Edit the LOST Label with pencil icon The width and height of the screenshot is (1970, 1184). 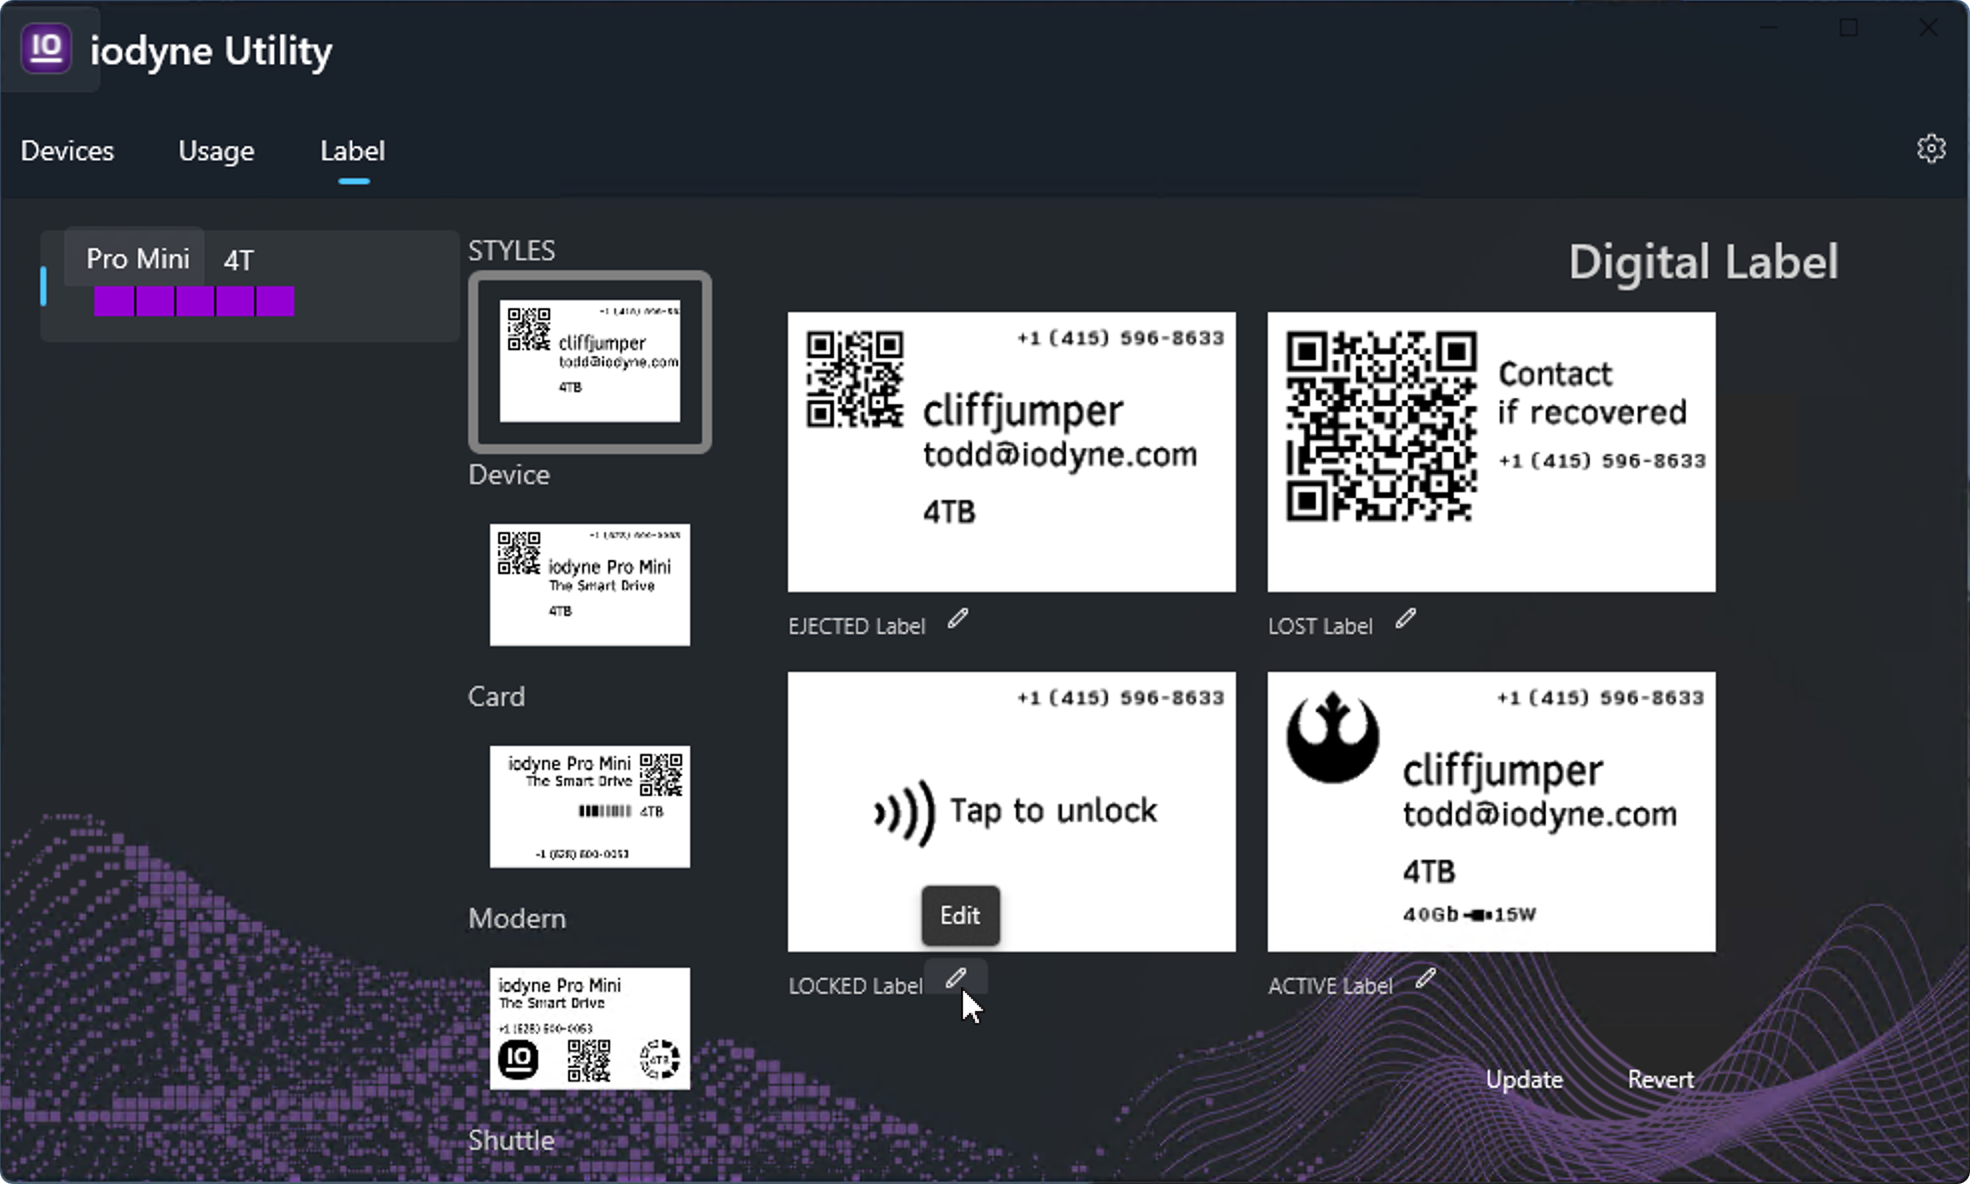(x=1406, y=619)
